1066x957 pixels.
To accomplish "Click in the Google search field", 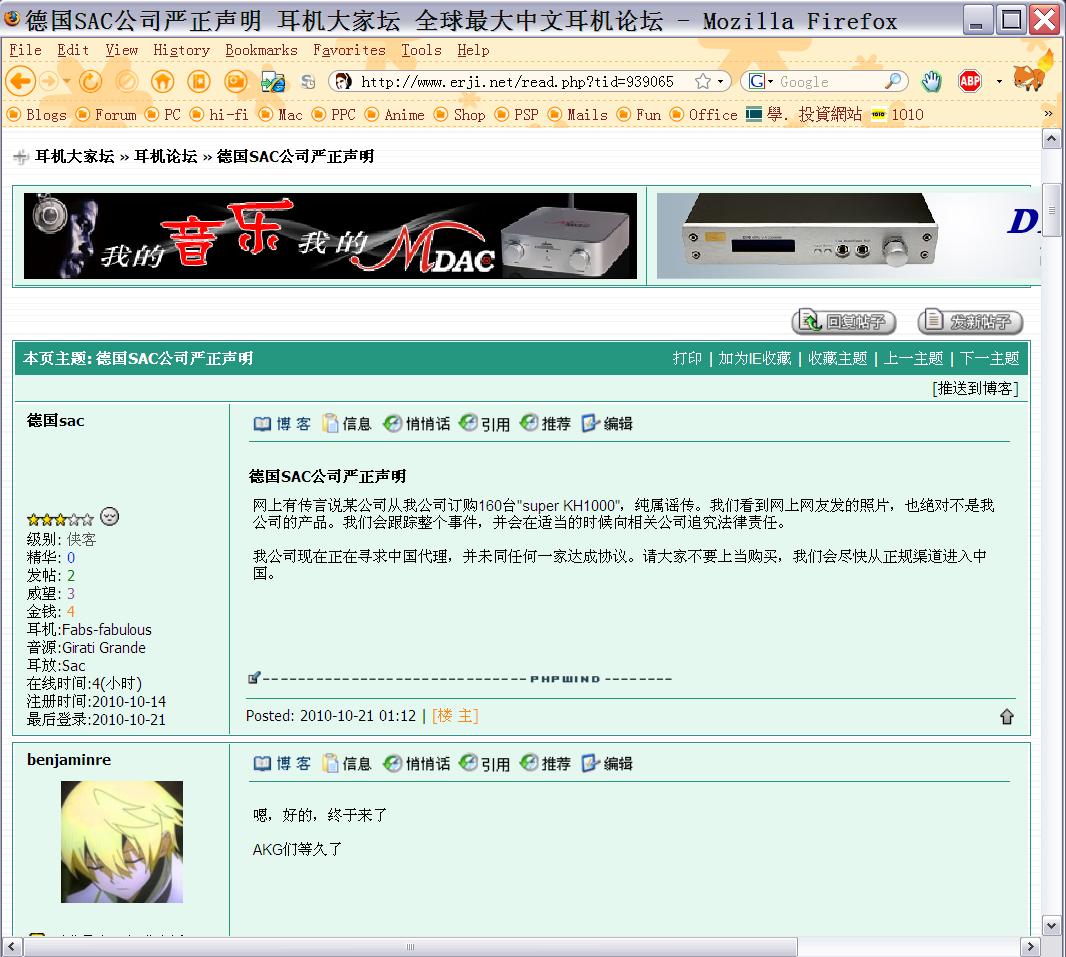I will coord(829,82).
